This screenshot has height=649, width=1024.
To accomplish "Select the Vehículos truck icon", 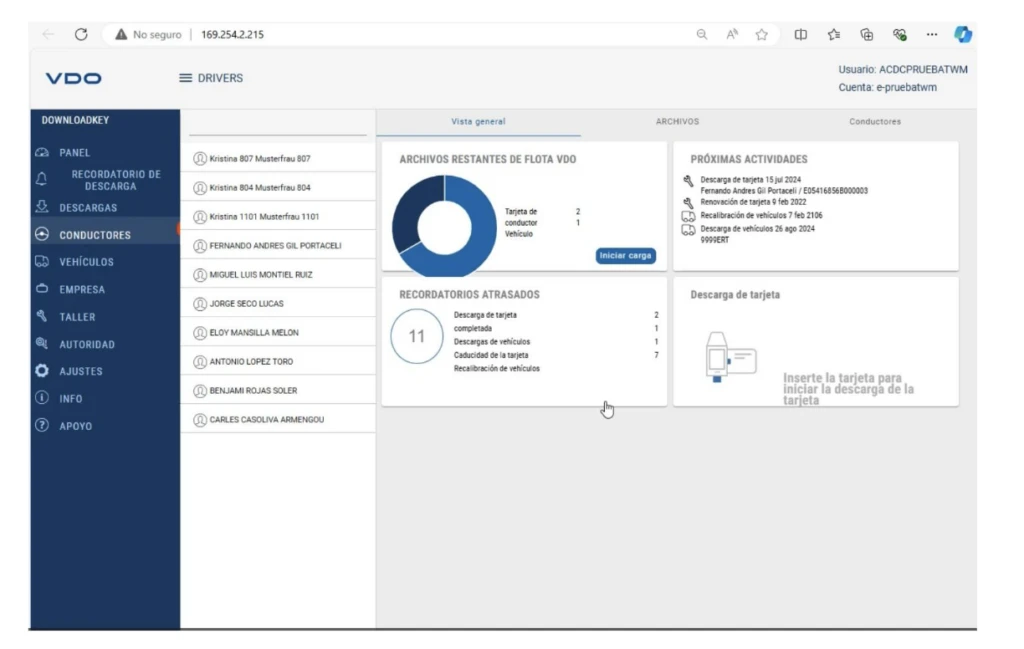I will tap(42, 261).
